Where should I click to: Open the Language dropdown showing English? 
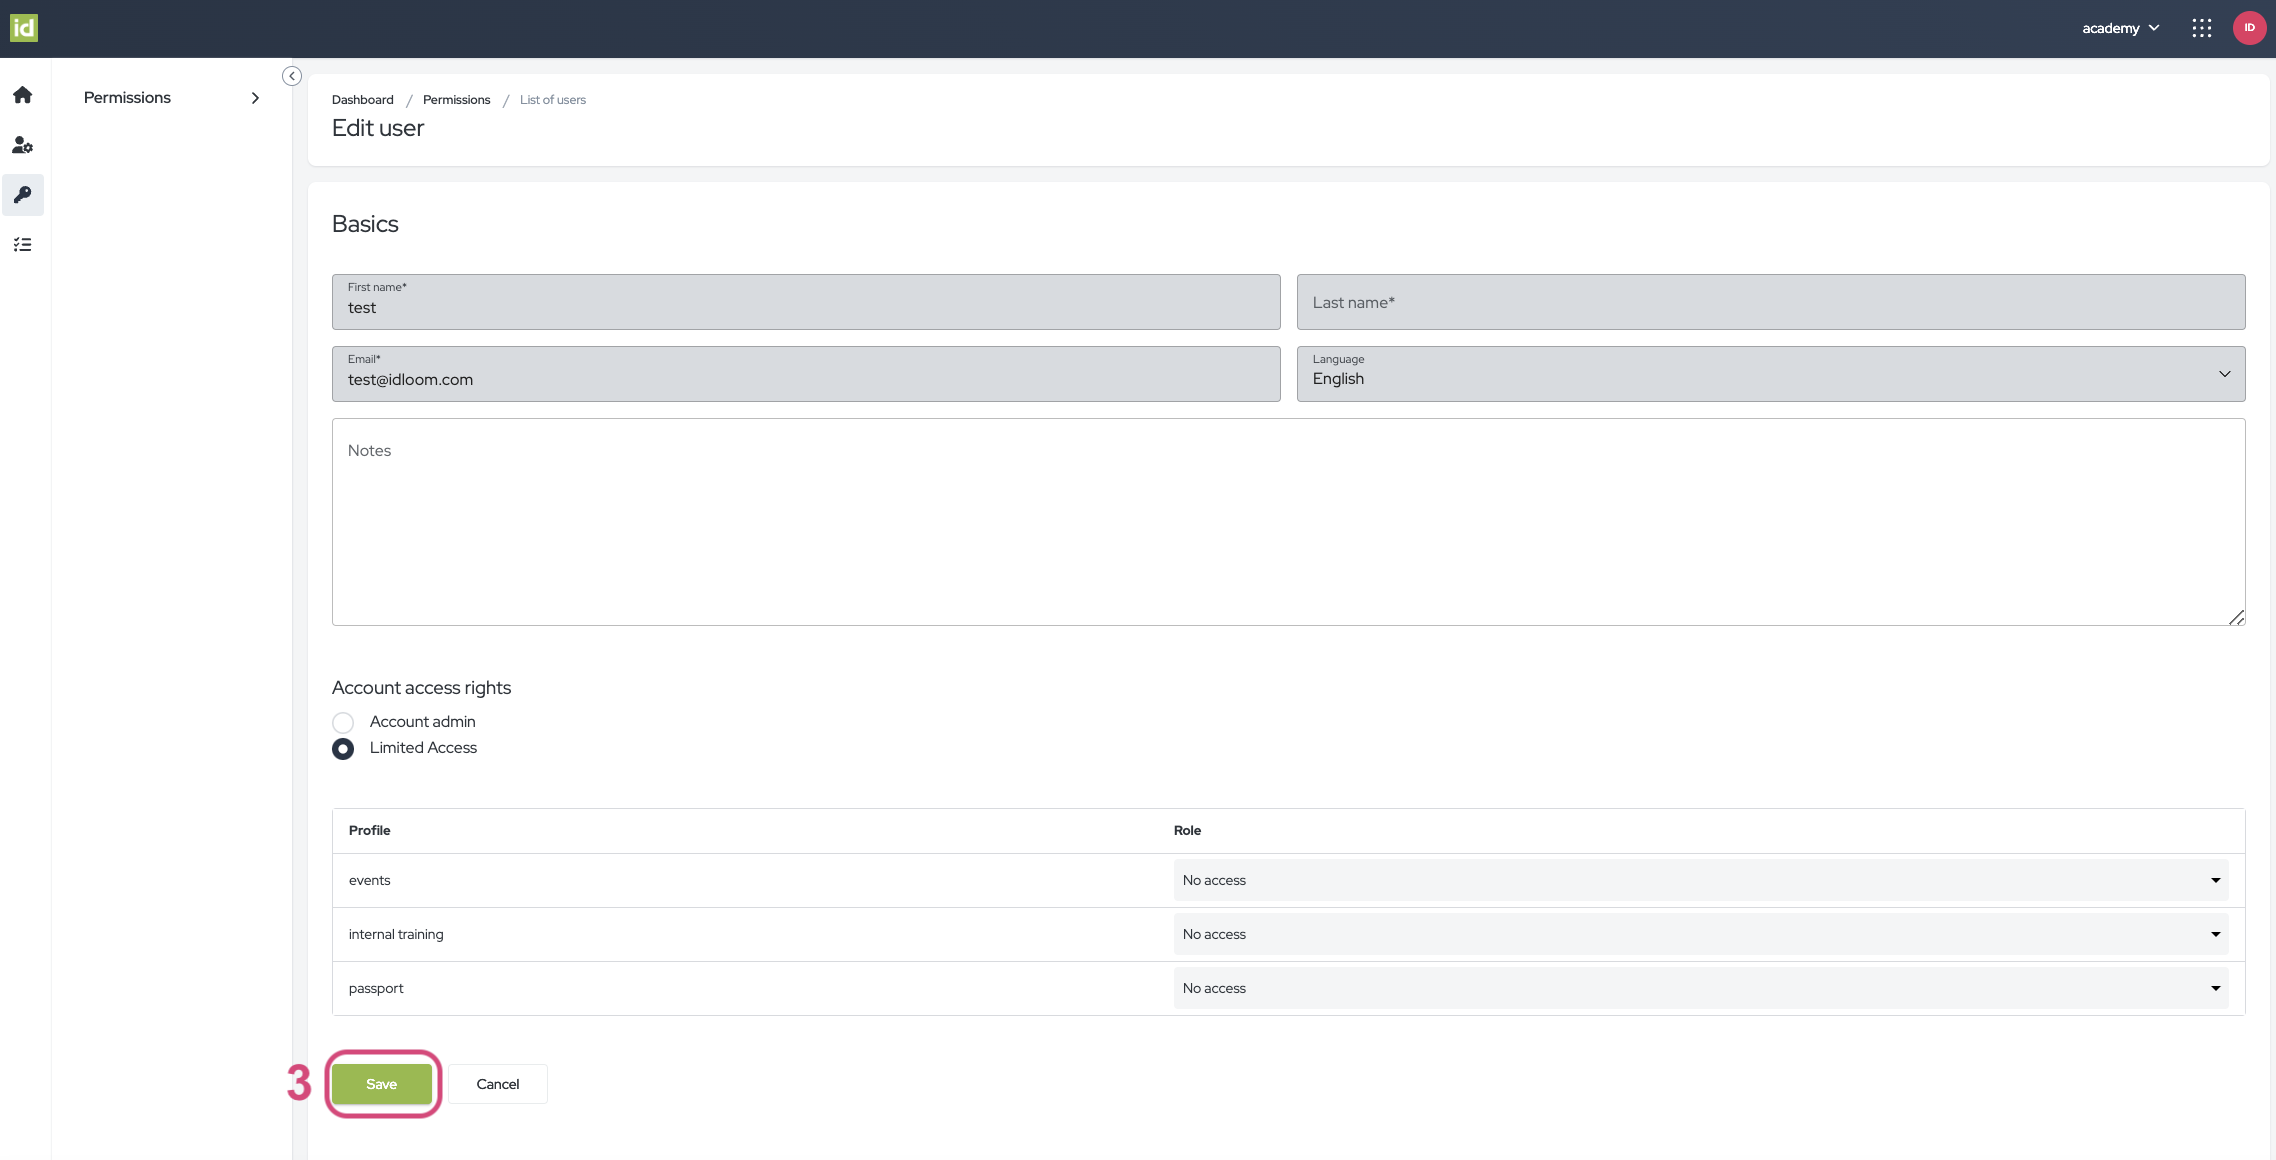coord(2225,374)
